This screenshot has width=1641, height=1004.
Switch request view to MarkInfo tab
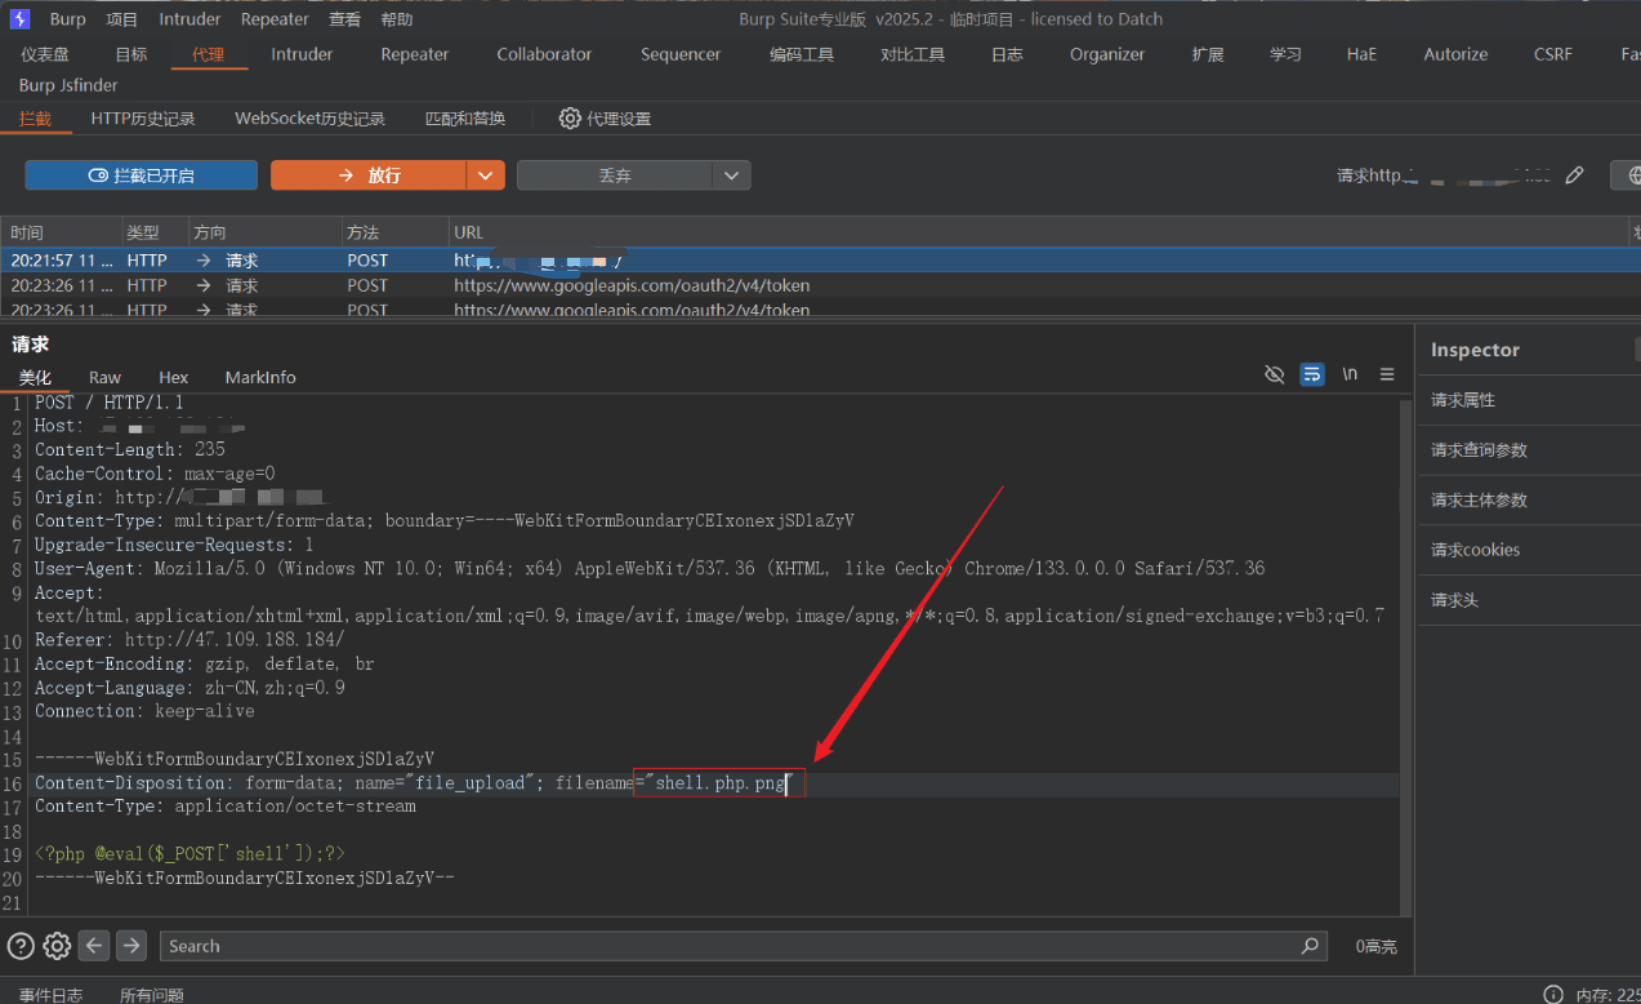(x=260, y=377)
